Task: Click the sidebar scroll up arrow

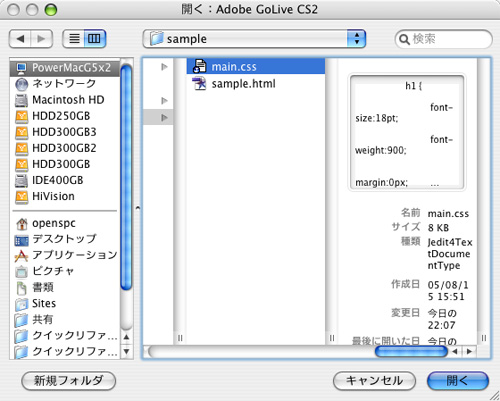Action: tap(126, 337)
